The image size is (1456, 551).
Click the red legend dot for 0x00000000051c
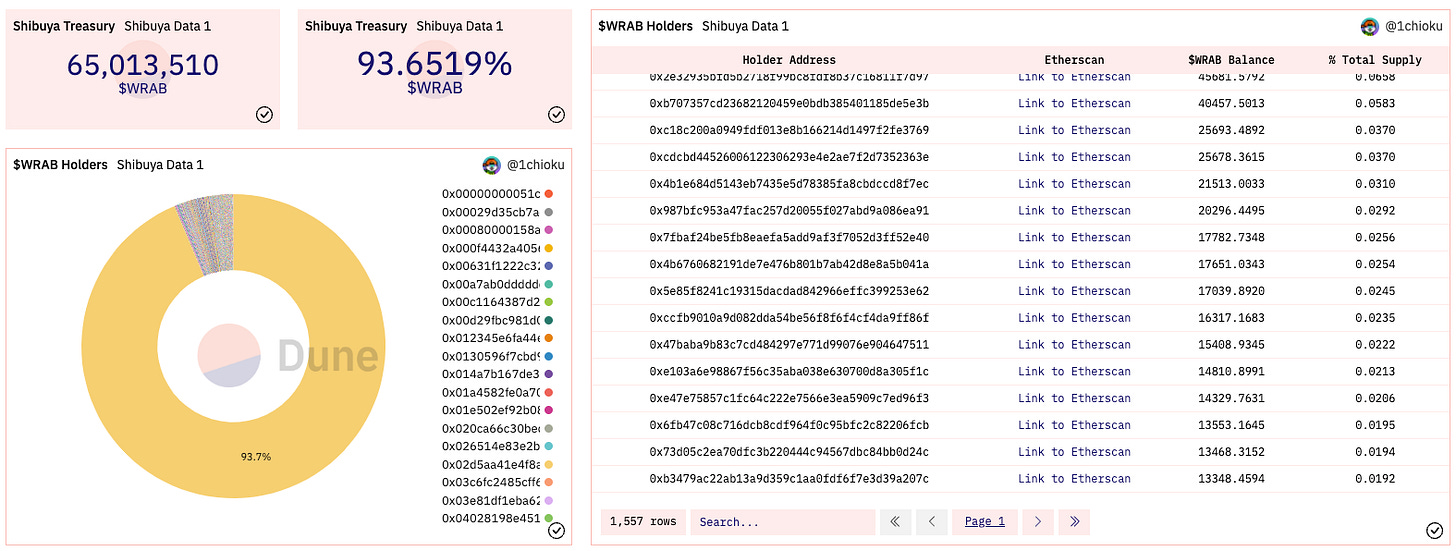coord(550,194)
